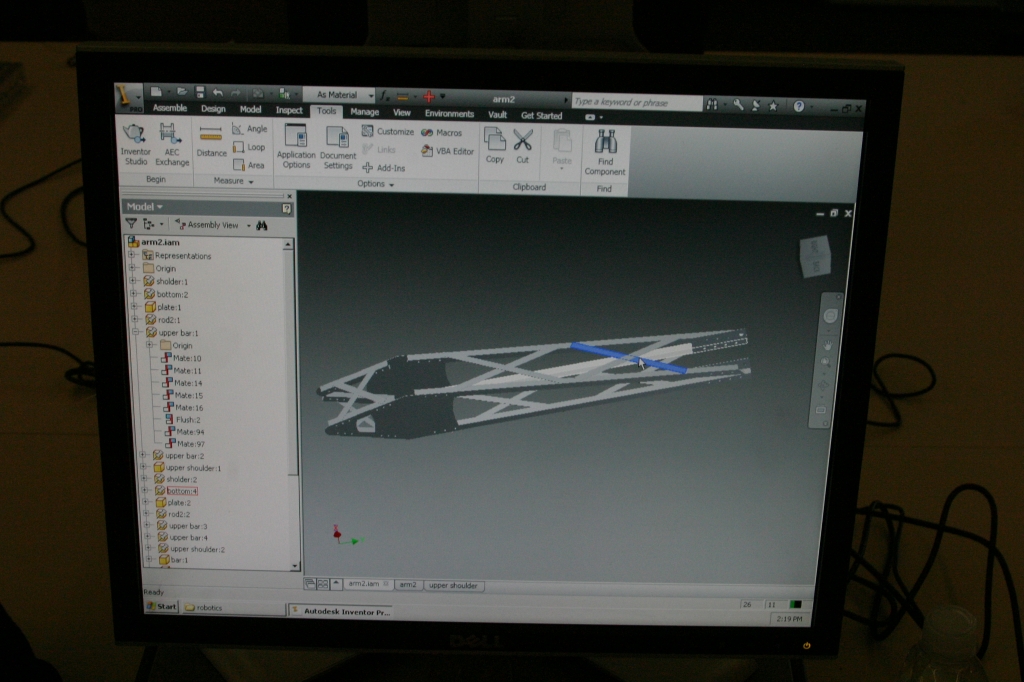Switch to the Design ribbon tab
The image size is (1024, 682).
coord(213,109)
